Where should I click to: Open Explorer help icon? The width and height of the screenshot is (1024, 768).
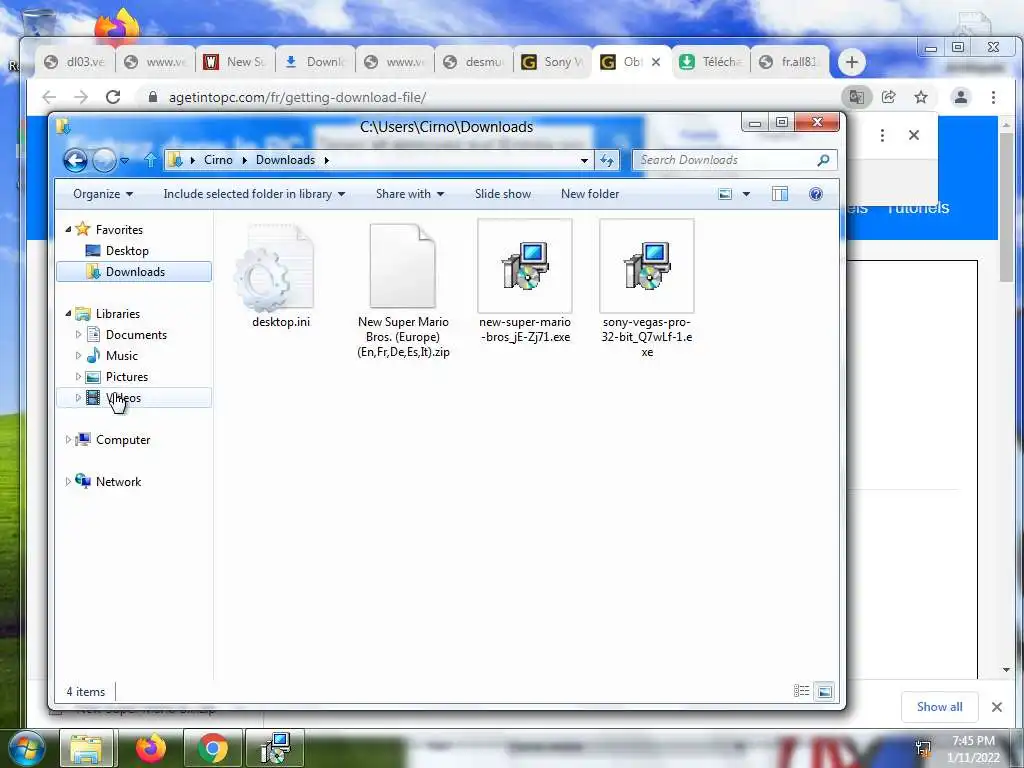[x=816, y=194]
